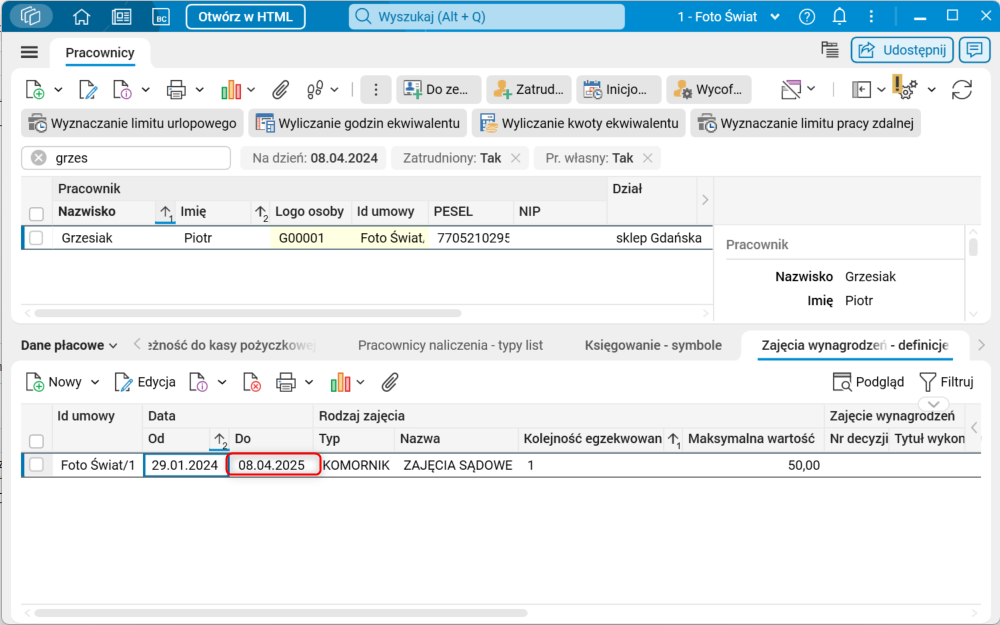This screenshot has width=1000, height=625.
Task: Remove the 'Pr. własny: Tak' filter
Action: 648,158
